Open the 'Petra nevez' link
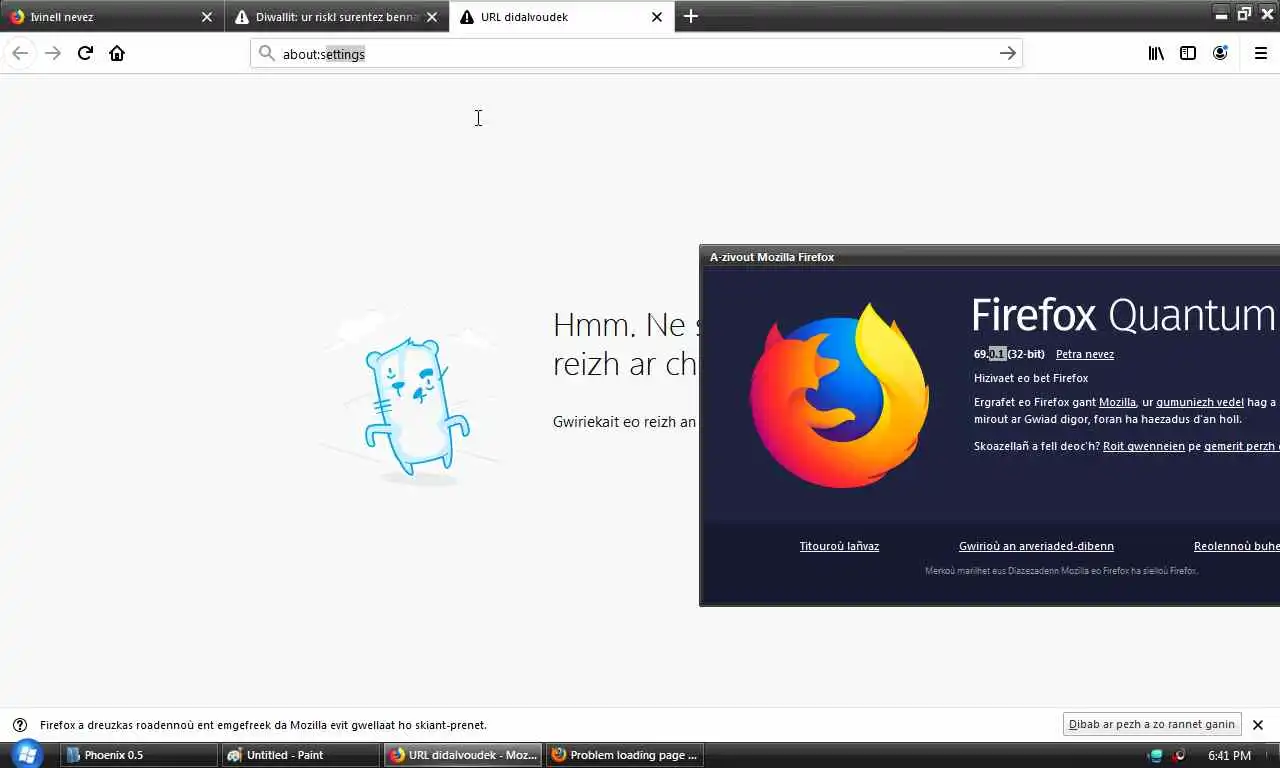Screen dimensions: 1280x768 (1085, 354)
